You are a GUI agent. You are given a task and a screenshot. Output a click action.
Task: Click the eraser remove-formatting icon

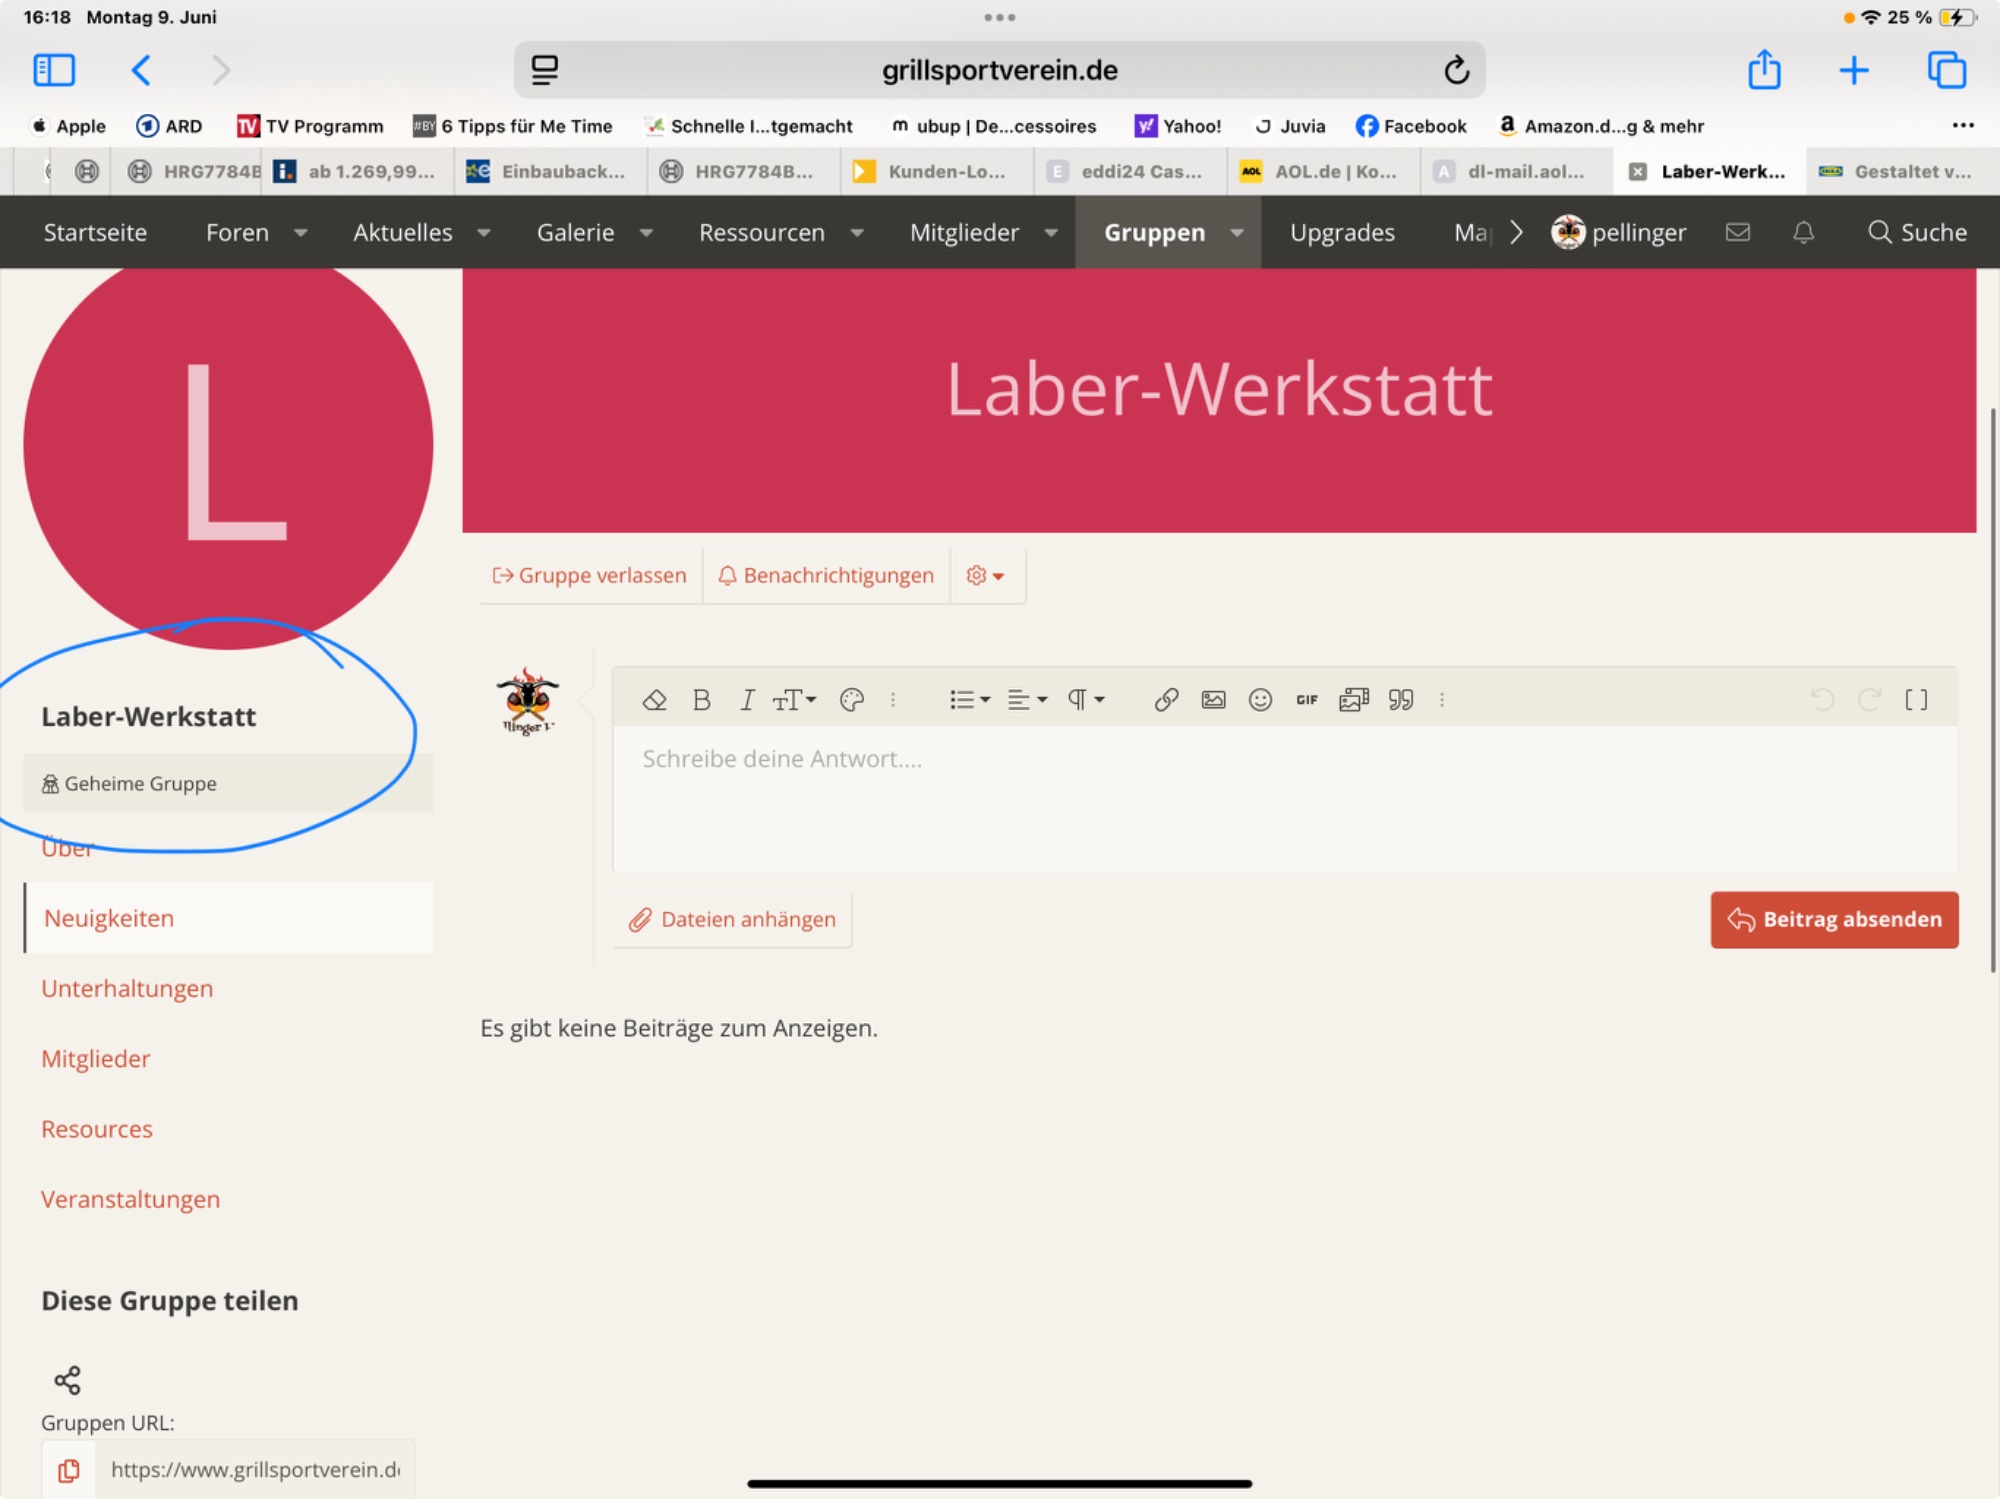pos(654,700)
